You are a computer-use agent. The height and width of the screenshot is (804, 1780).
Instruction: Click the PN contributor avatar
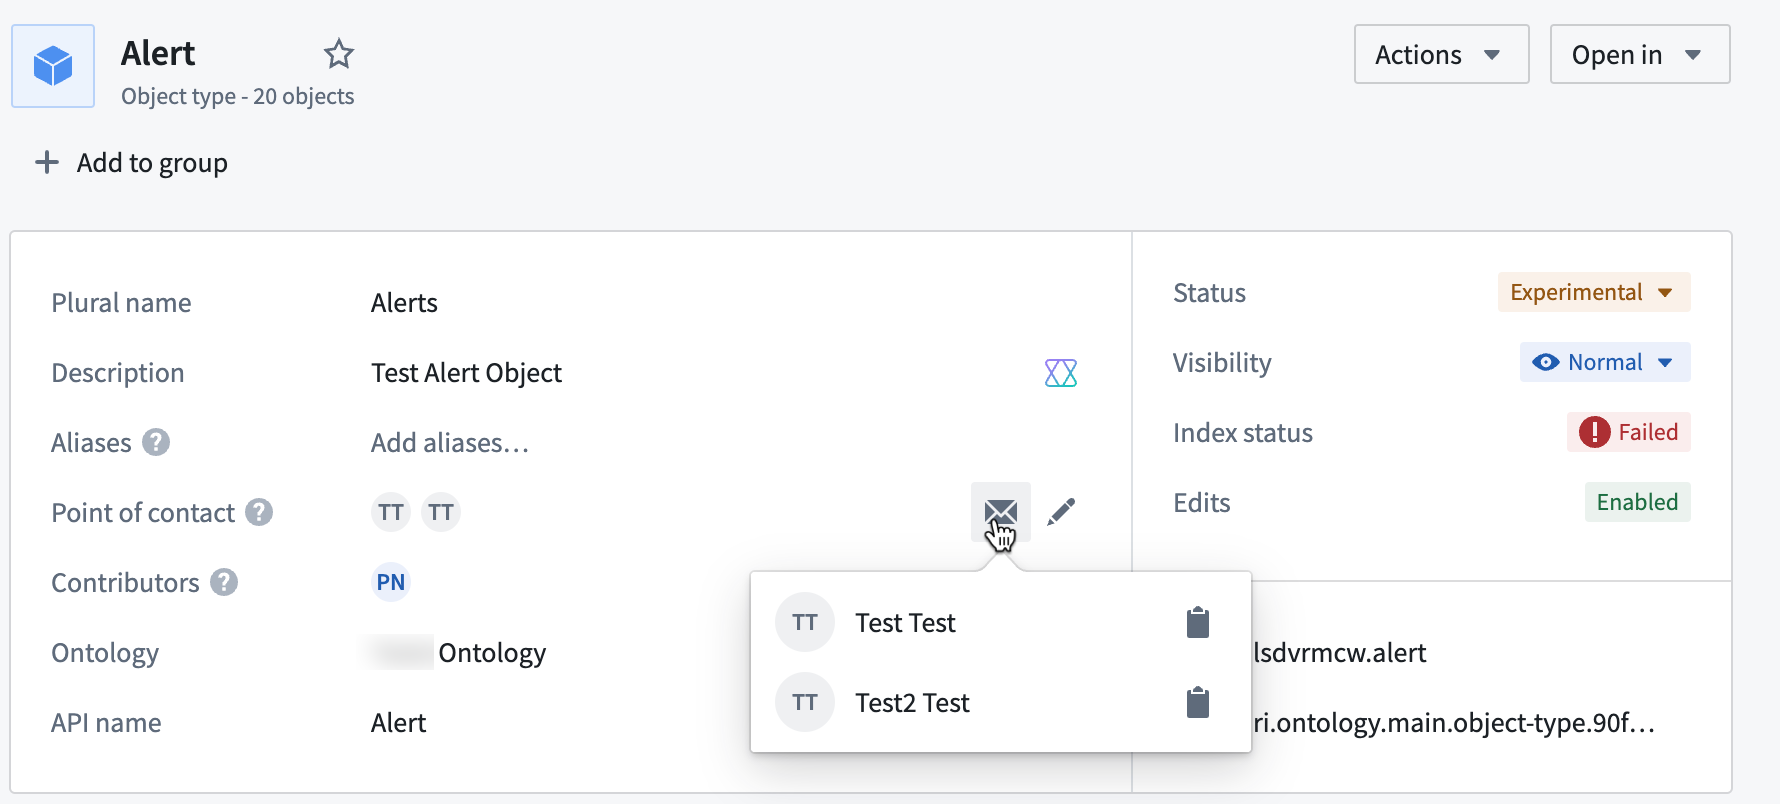(x=391, y=582)
